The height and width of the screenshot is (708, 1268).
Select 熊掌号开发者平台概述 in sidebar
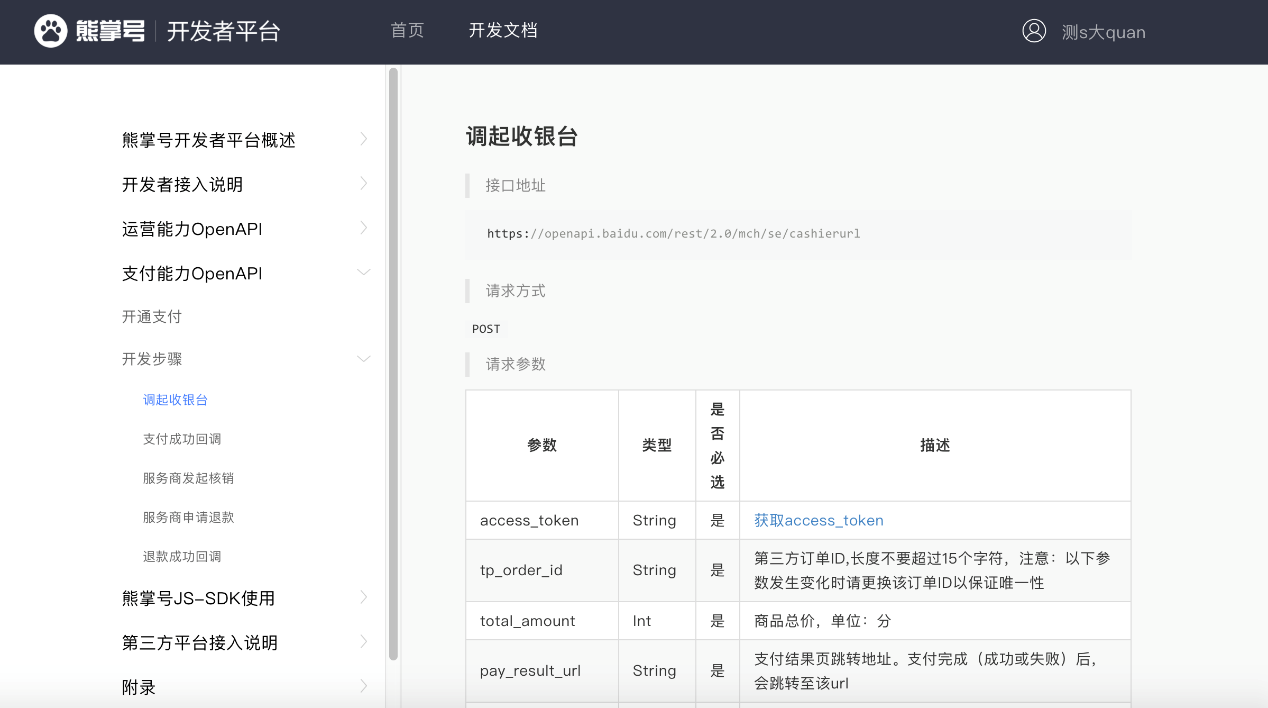point(209,140)
